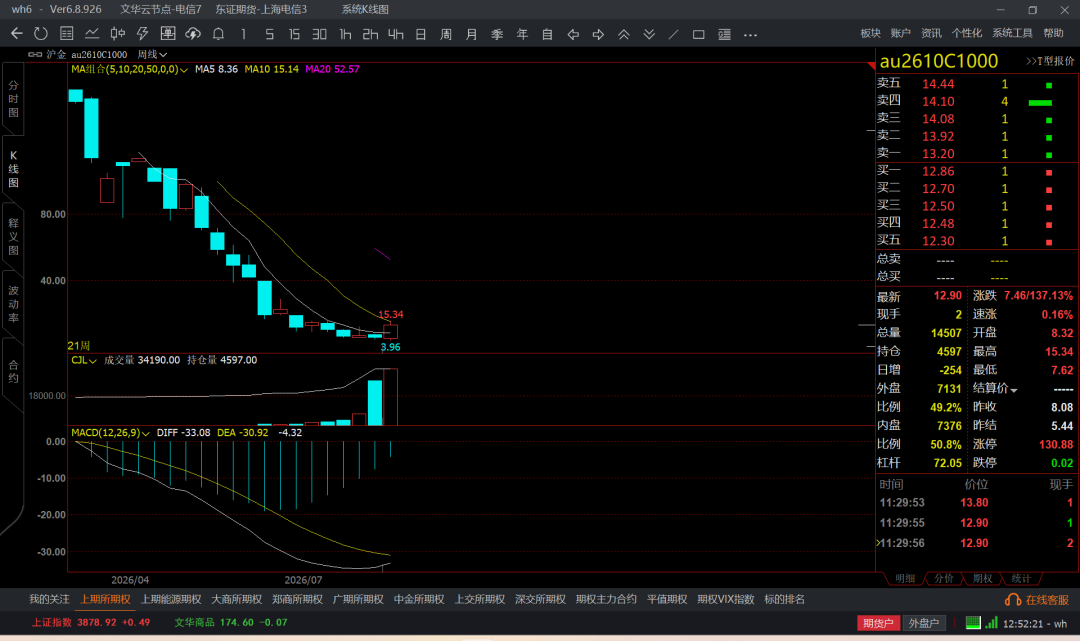Open the 我的关注 tab
The image size is (1080, 641).
coord(49,600)
